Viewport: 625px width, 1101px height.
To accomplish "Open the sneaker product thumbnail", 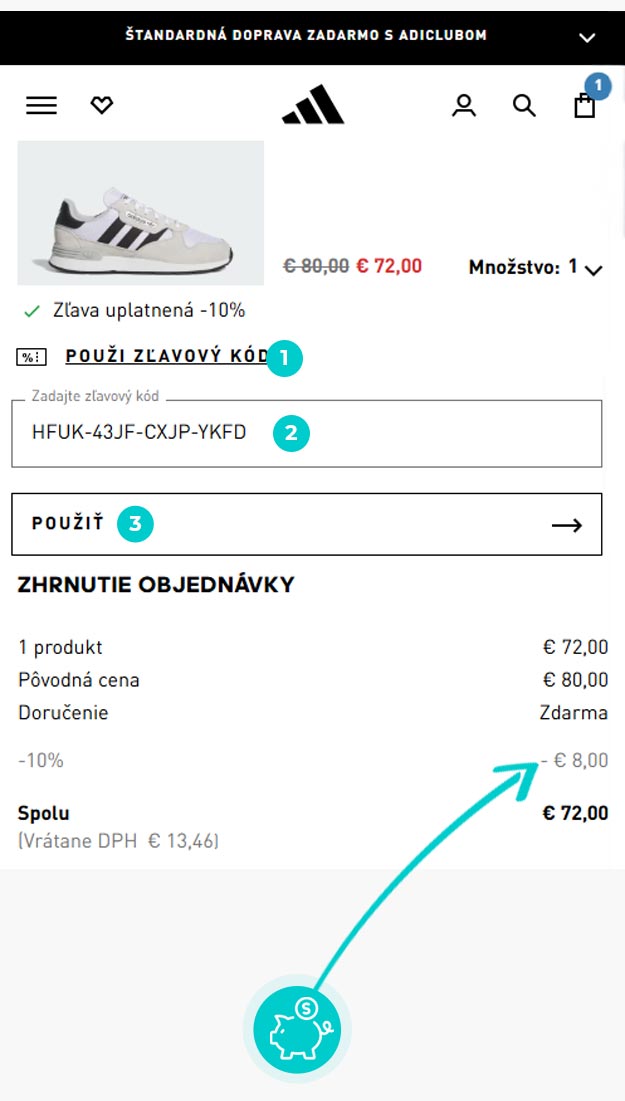I will [140, 213].
